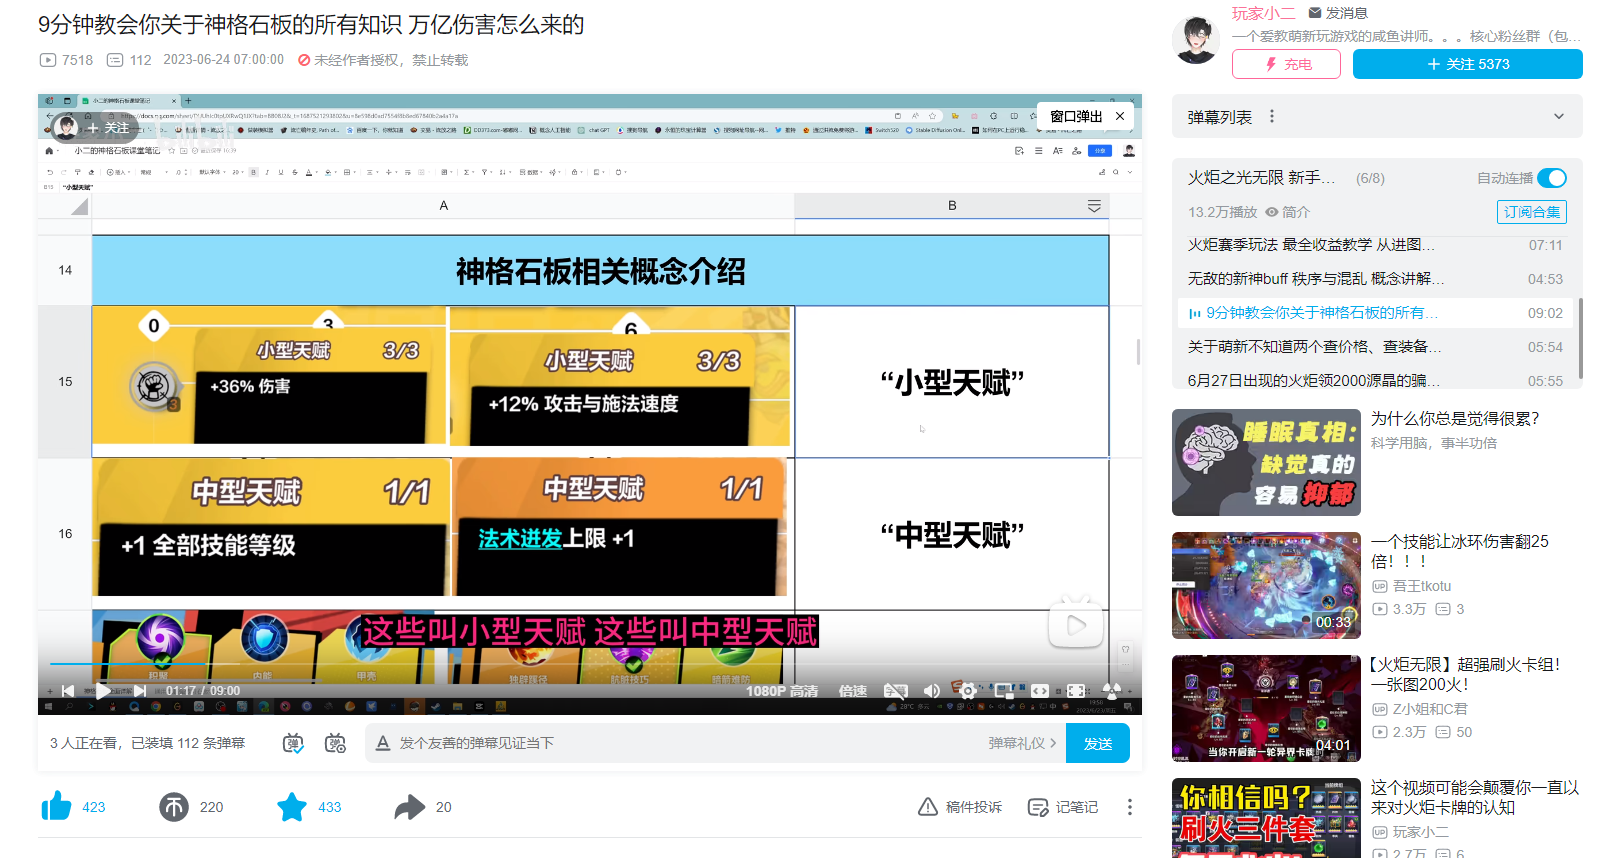Viewport: 1601px width, 858px height.
Task: Click the large play overlay button on video
Action: click(1076, 625)
